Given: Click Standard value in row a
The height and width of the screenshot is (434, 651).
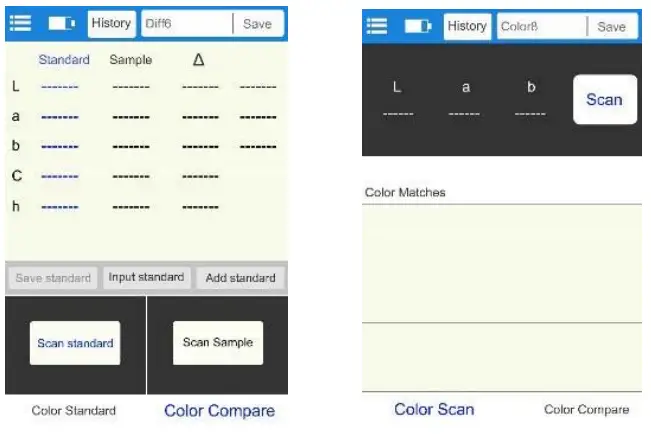Looking at the screenshot, I should [60, 117].
